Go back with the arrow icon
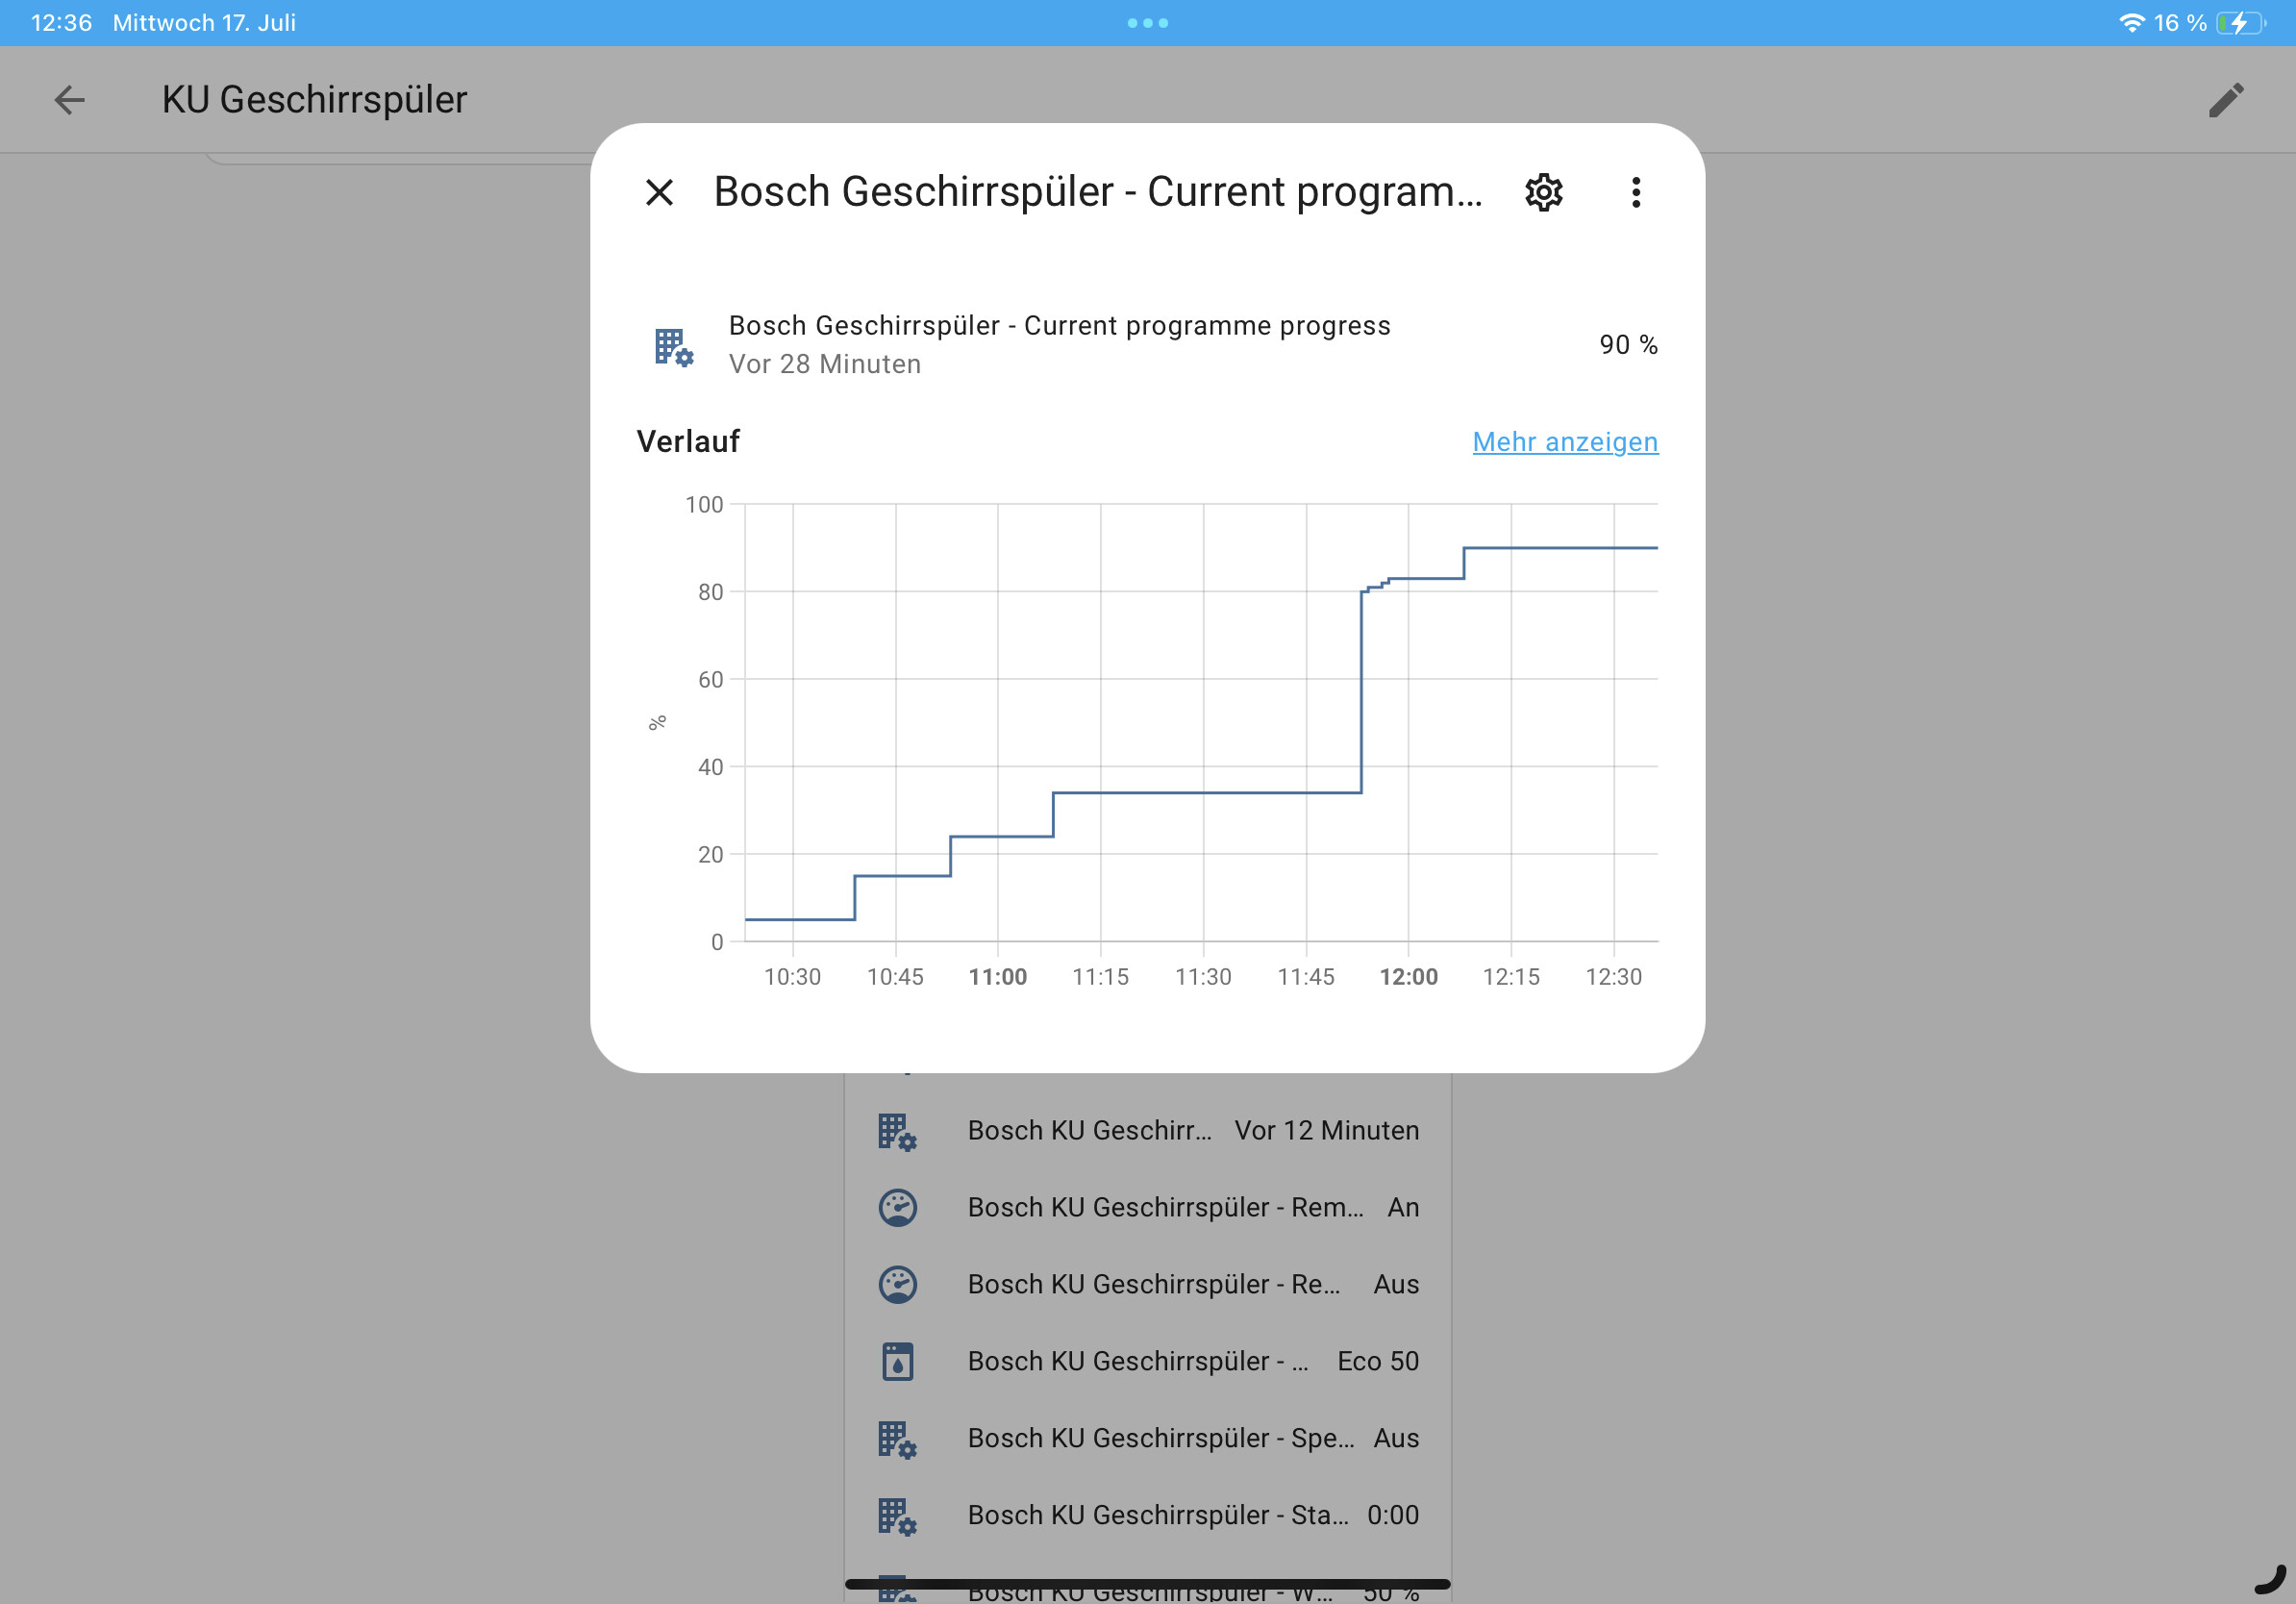 coord(69,99)
